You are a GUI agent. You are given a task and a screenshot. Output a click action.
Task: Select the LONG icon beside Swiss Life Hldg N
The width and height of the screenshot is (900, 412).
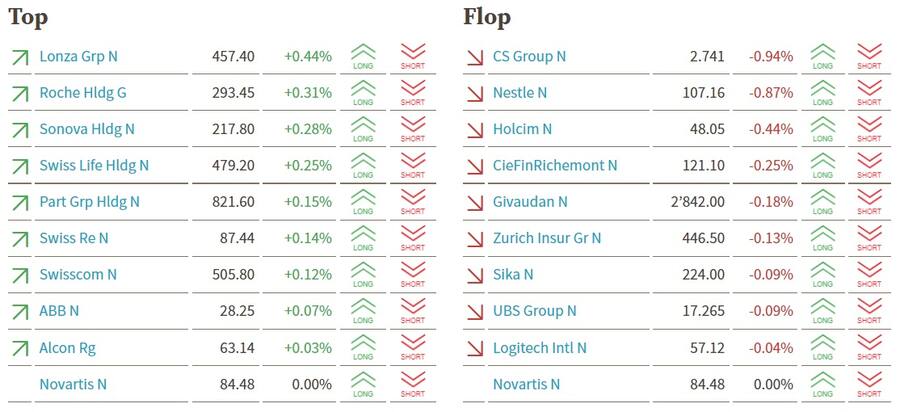pos(363,166)
